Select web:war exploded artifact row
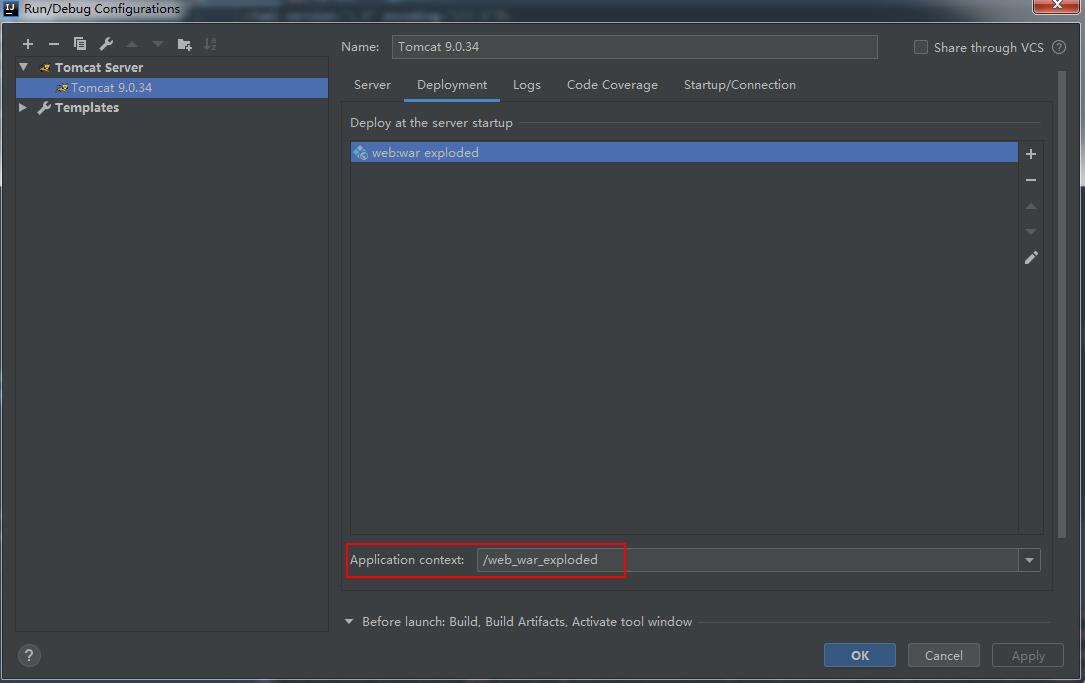The width and height of the screenshot is (1085, 683). tap(684, 152)
